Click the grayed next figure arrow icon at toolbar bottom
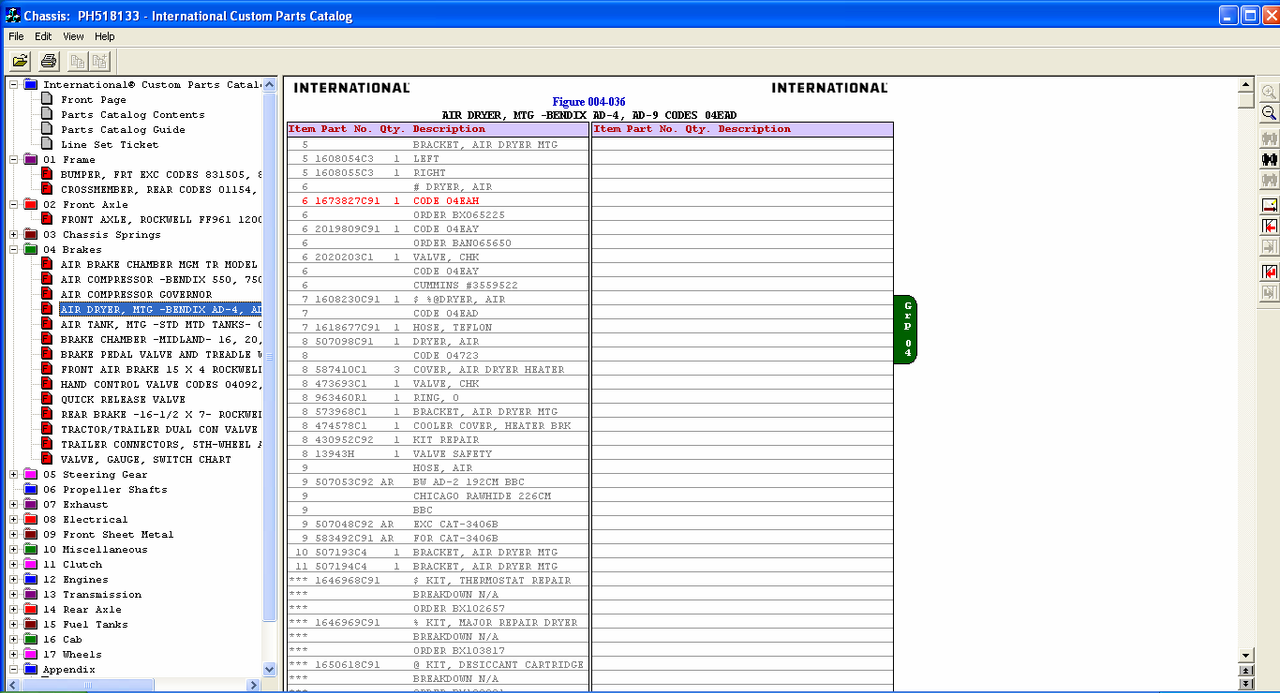1280x693 pixels. click(x=1269, y=292)
